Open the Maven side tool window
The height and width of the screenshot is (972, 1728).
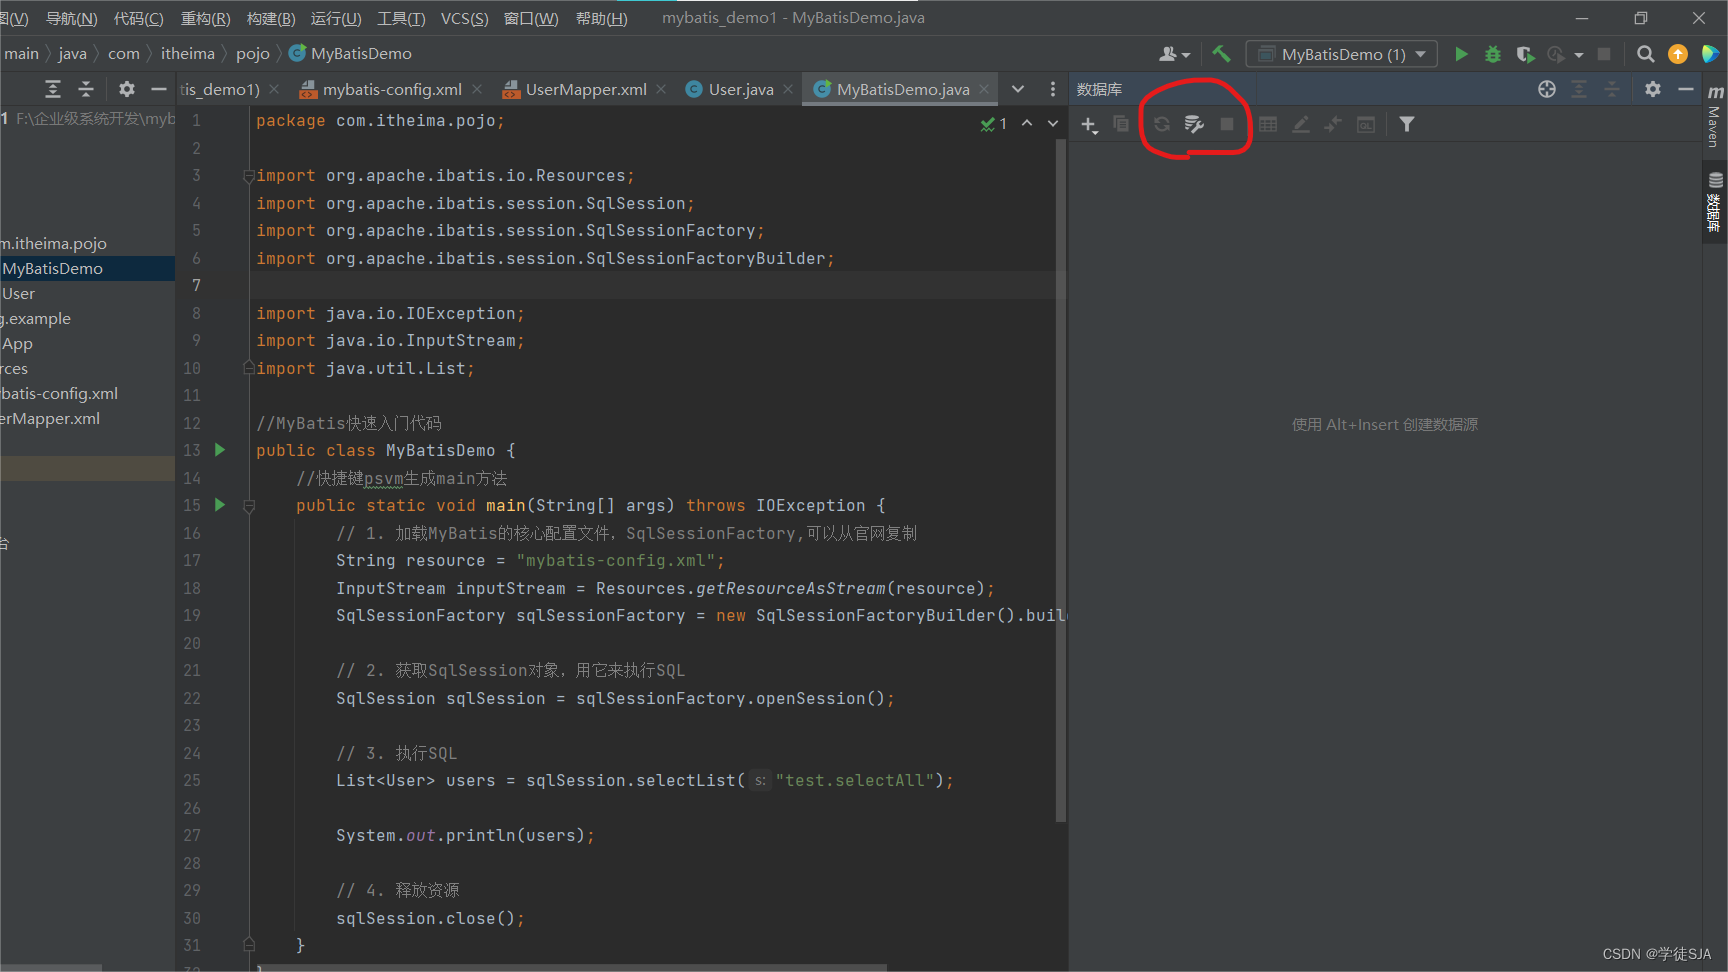click(1715, 116)
